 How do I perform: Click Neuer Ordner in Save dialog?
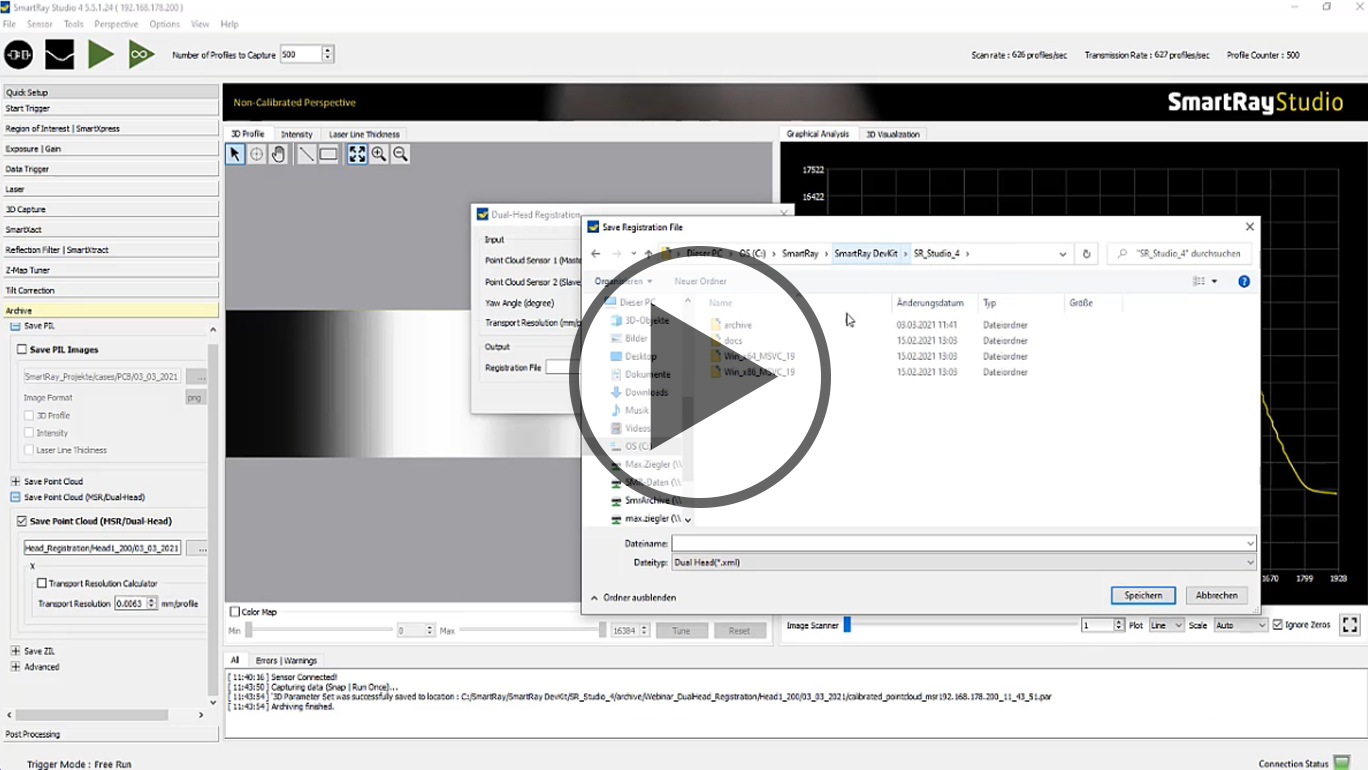click(x=700, y=282)
